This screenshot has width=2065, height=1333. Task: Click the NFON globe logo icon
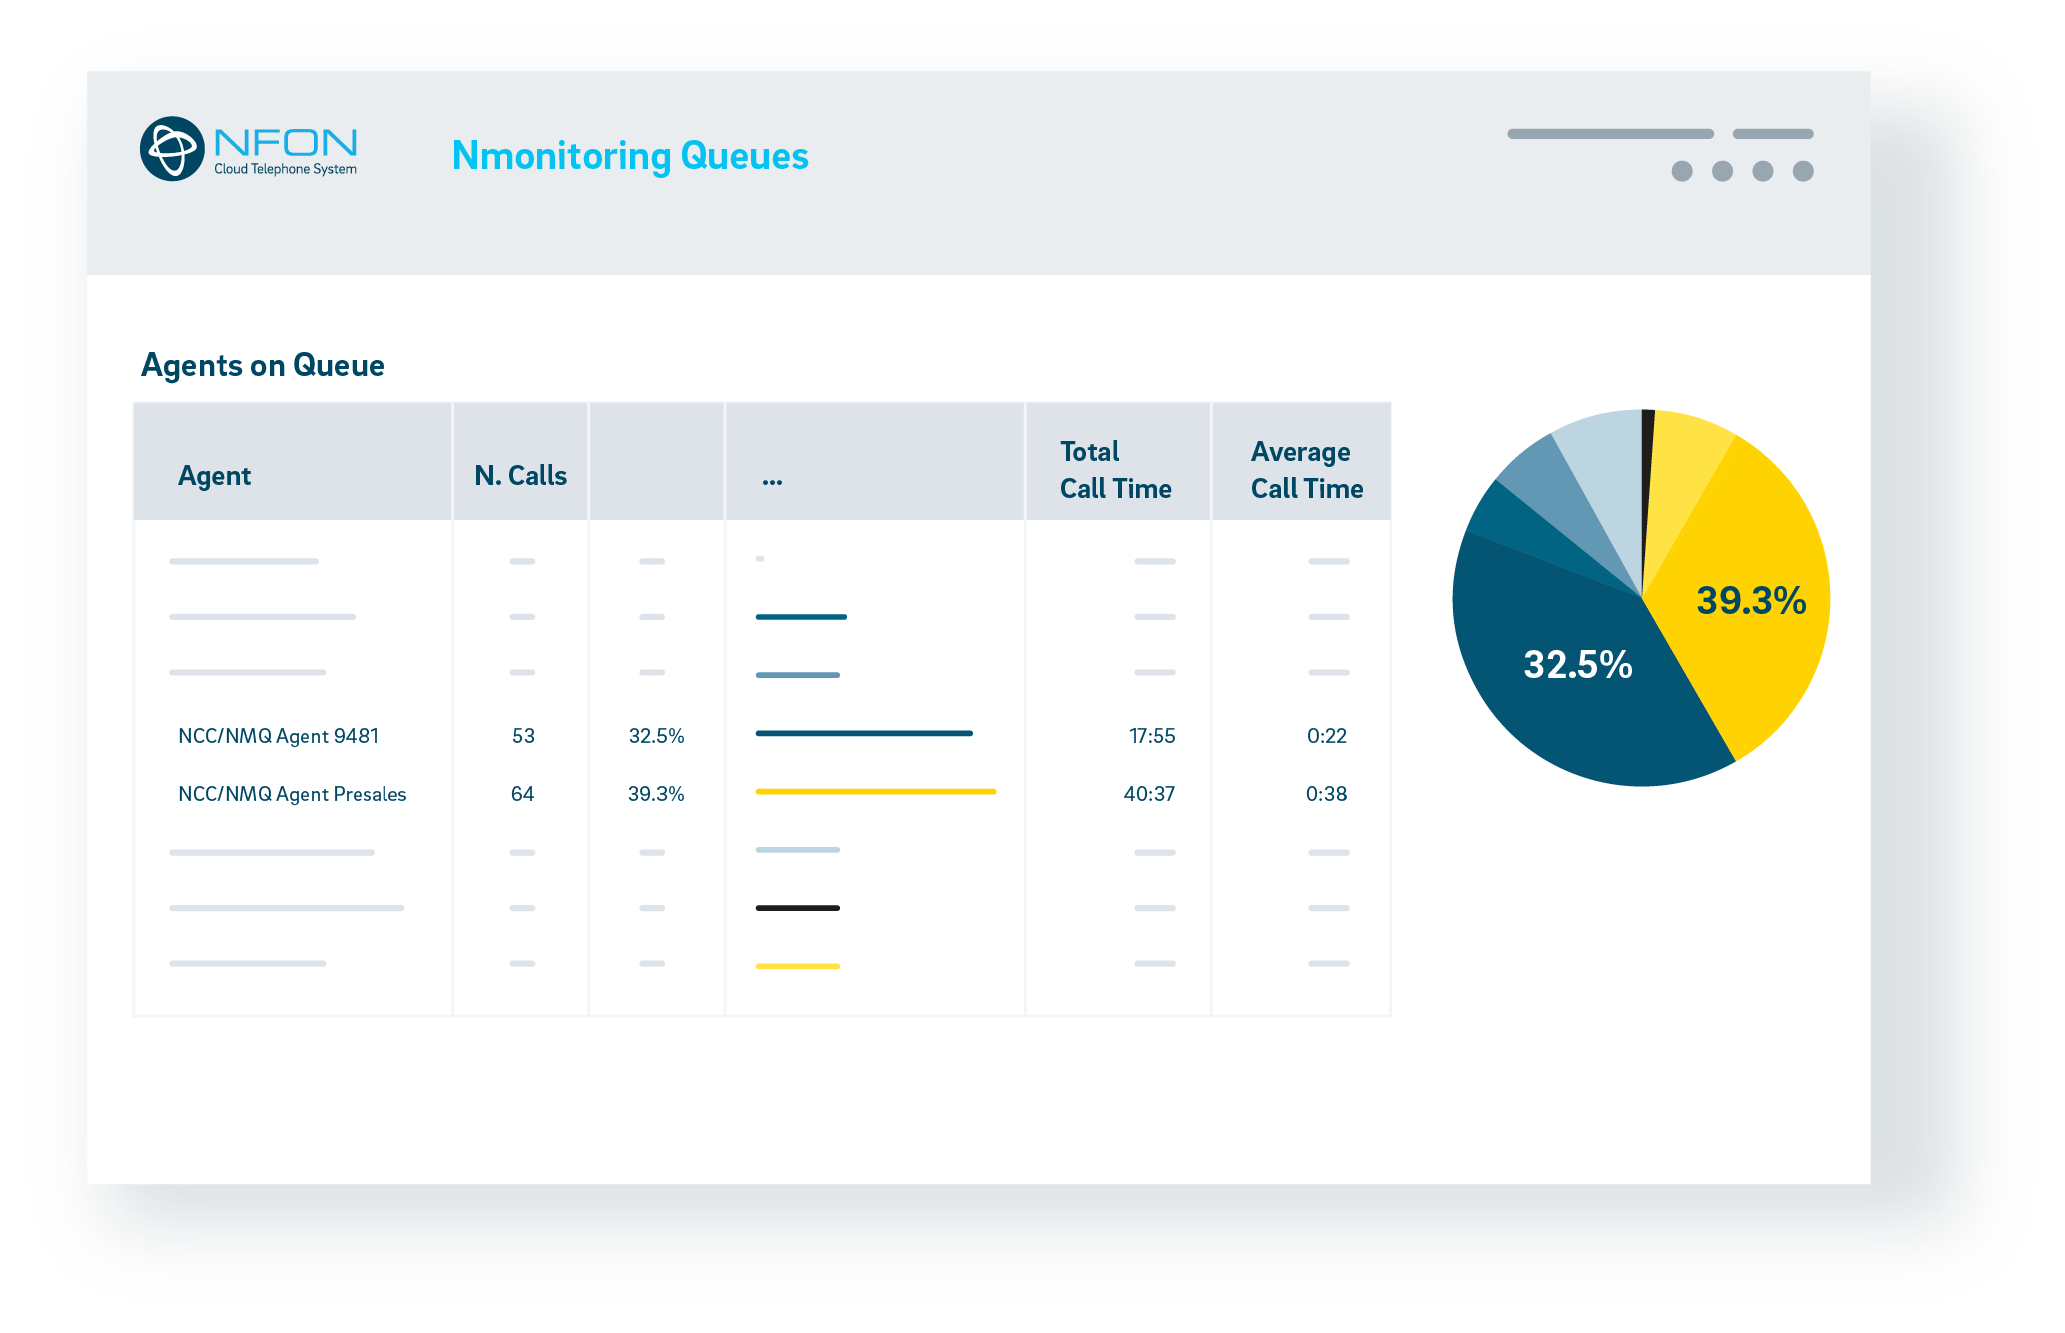pos(172,149)
